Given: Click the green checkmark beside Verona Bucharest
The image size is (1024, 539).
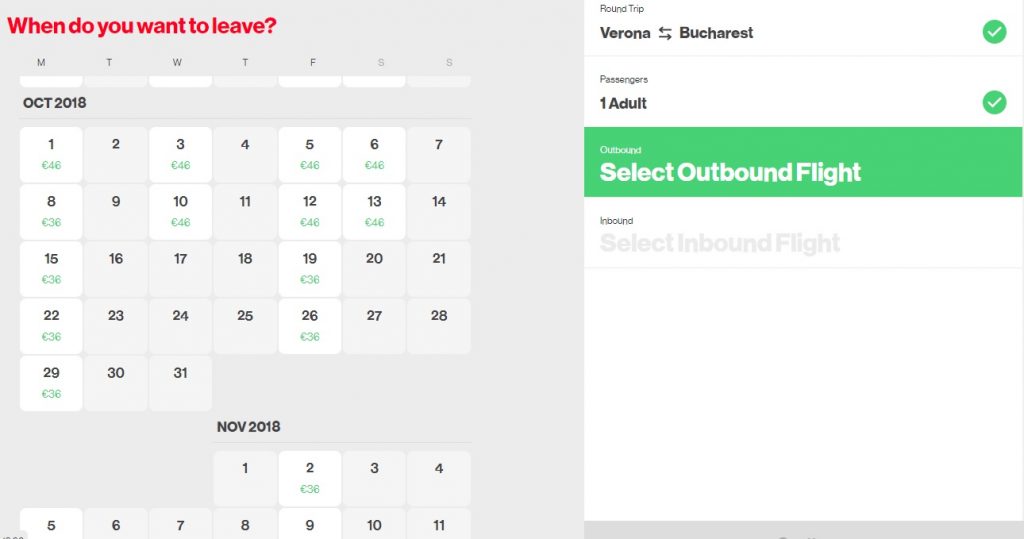Looking at the screenshot, I should pyautogui.click(x=993, y=32).
